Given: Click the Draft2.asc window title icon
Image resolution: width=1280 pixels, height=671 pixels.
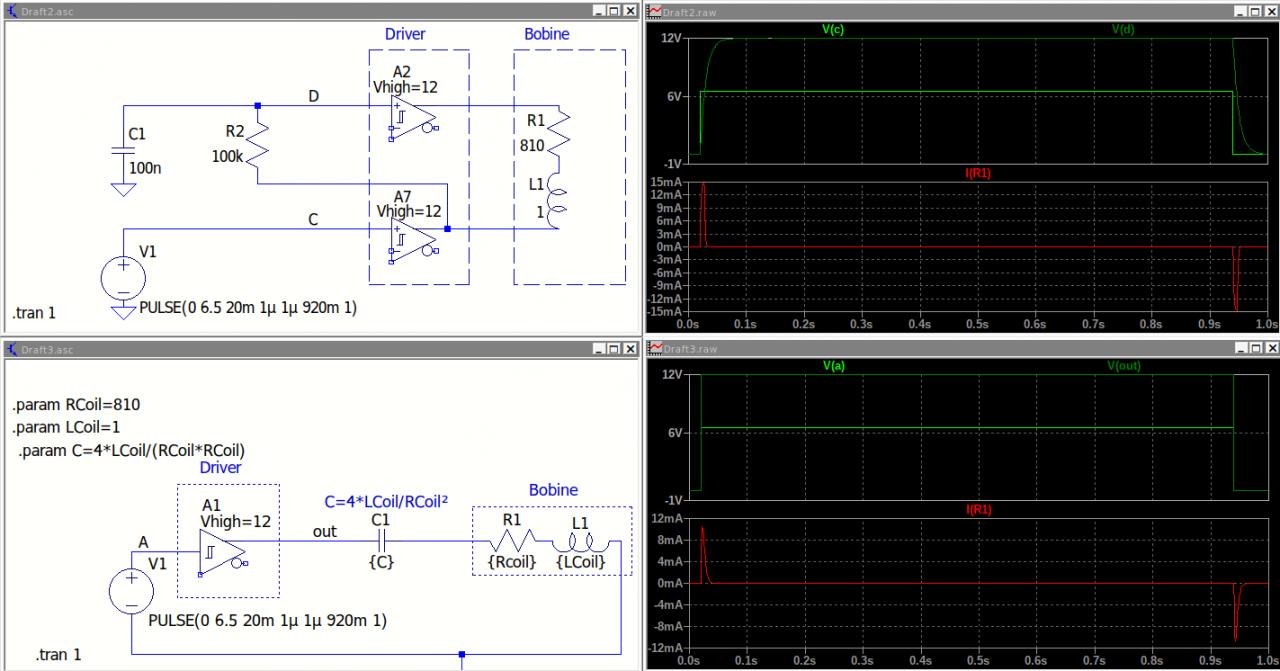Looking at the screenshot, I should tap(11, 10).
